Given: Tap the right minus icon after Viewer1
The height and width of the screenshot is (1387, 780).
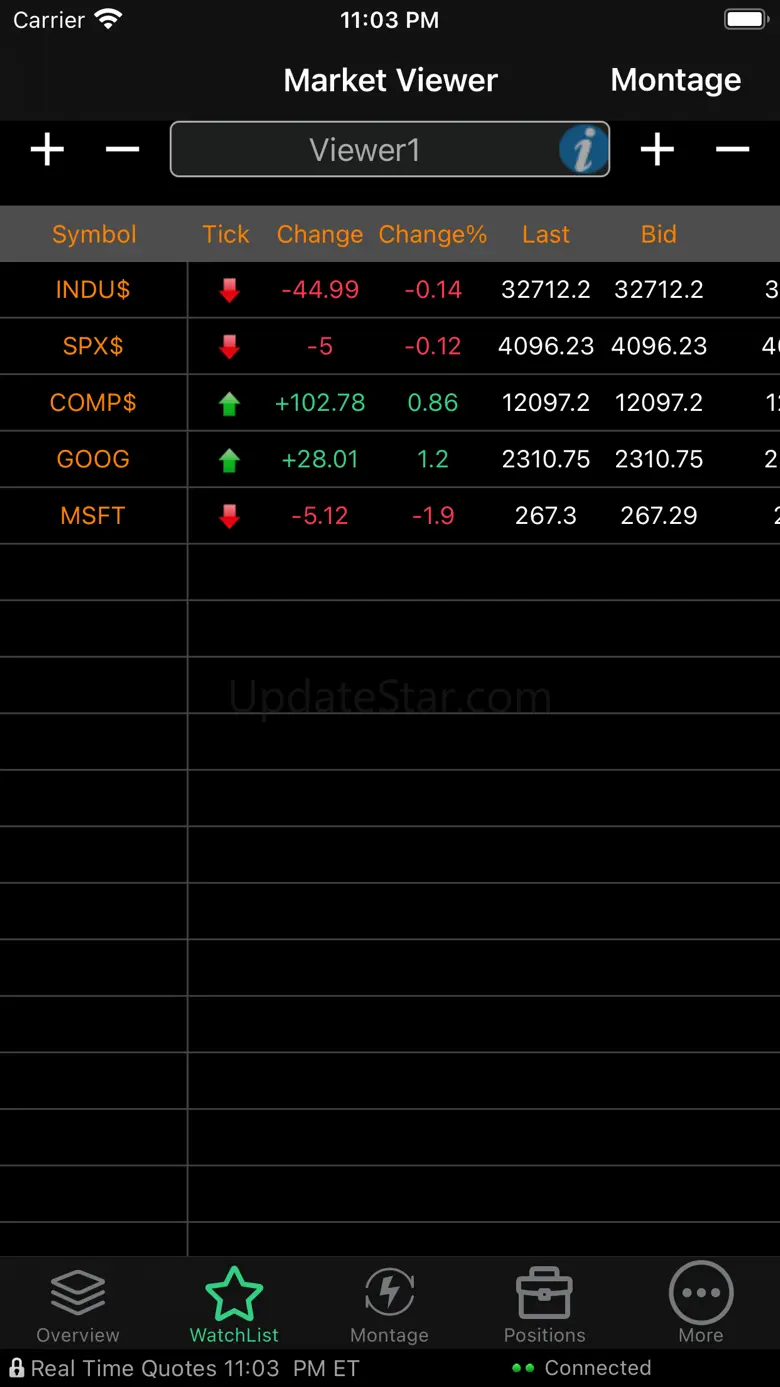Looking at the screenshot, I should click(x=732, y=150).
